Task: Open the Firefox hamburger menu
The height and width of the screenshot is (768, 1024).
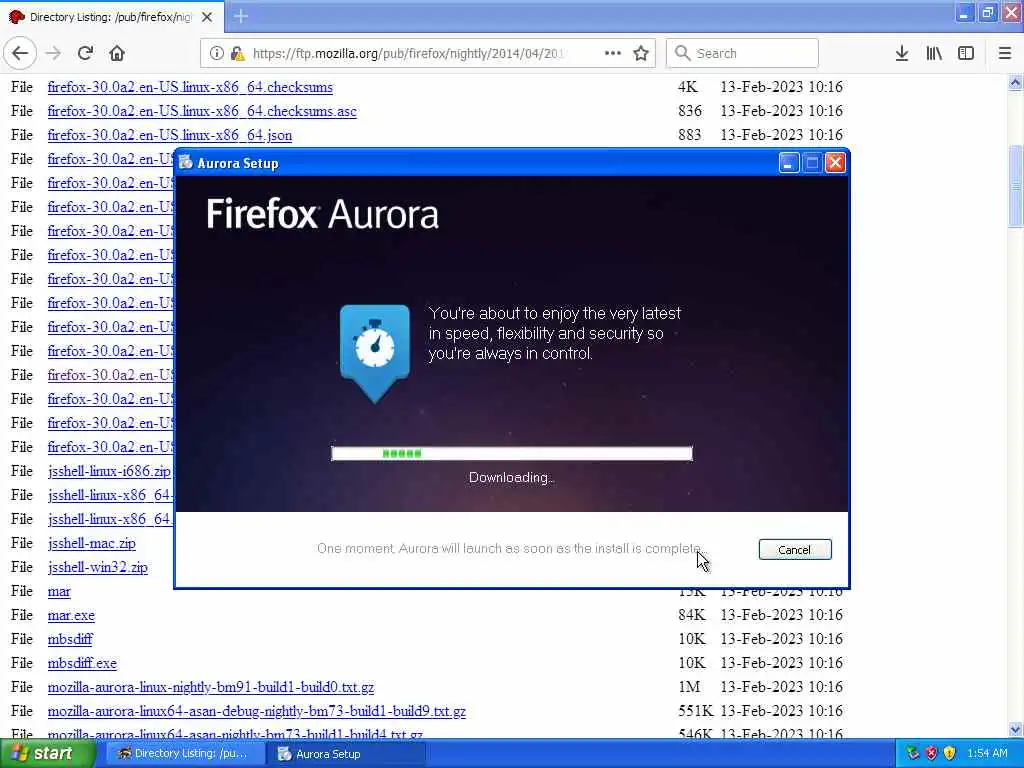Action: (1005, 54)
